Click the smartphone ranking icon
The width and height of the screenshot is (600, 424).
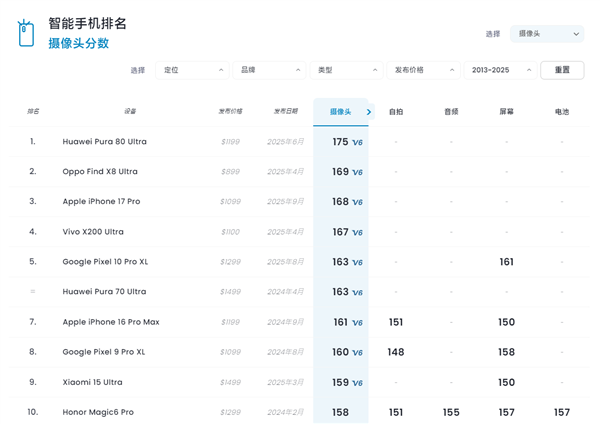coord(26,33)
